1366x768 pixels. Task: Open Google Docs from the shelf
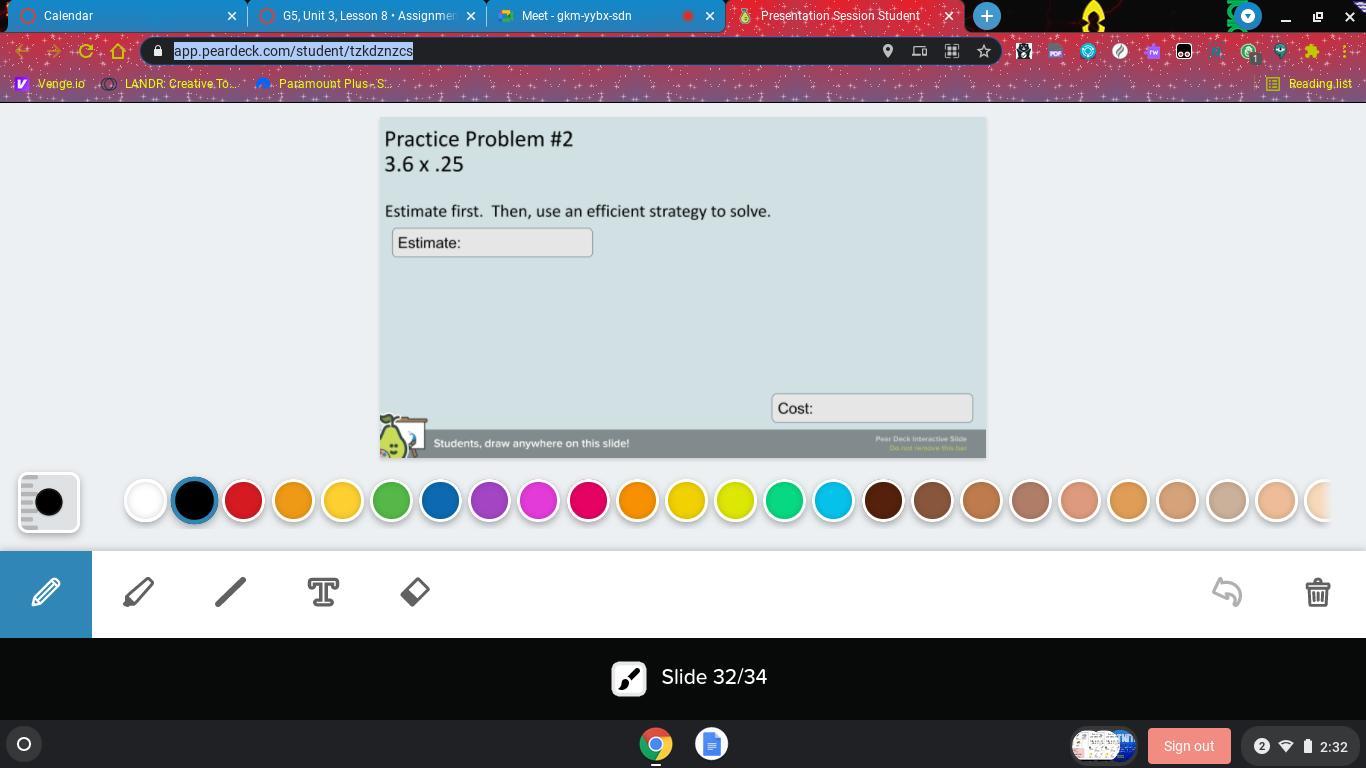coord(711,744)
